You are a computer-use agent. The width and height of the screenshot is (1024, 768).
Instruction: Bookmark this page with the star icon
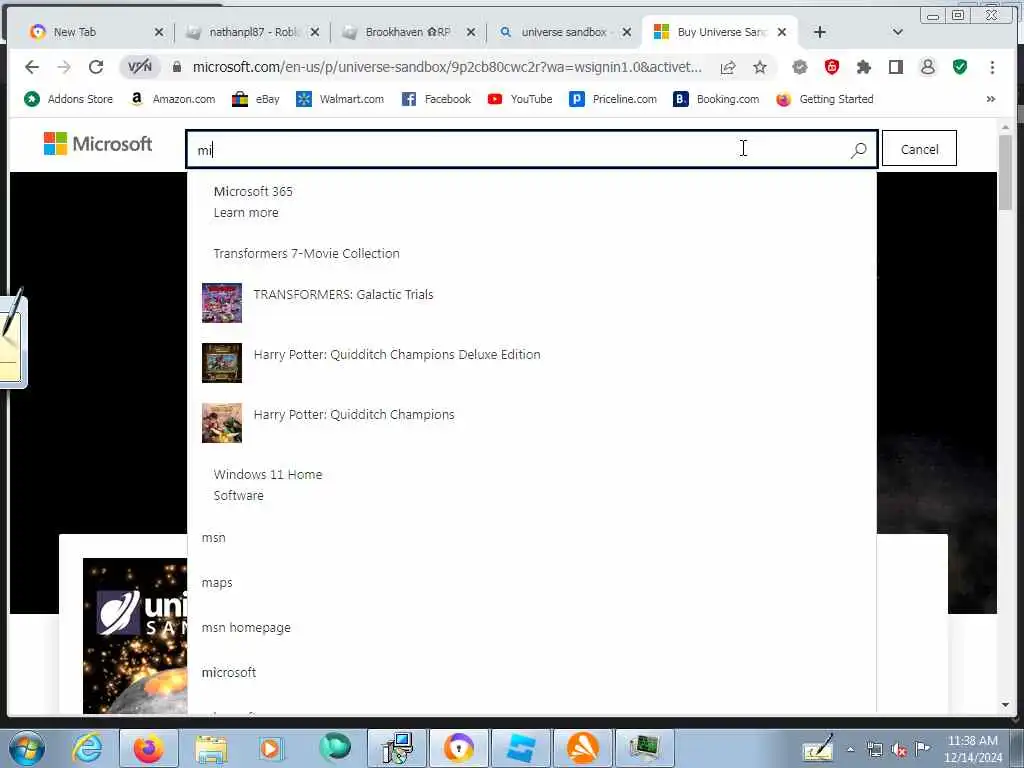[760, 67]
